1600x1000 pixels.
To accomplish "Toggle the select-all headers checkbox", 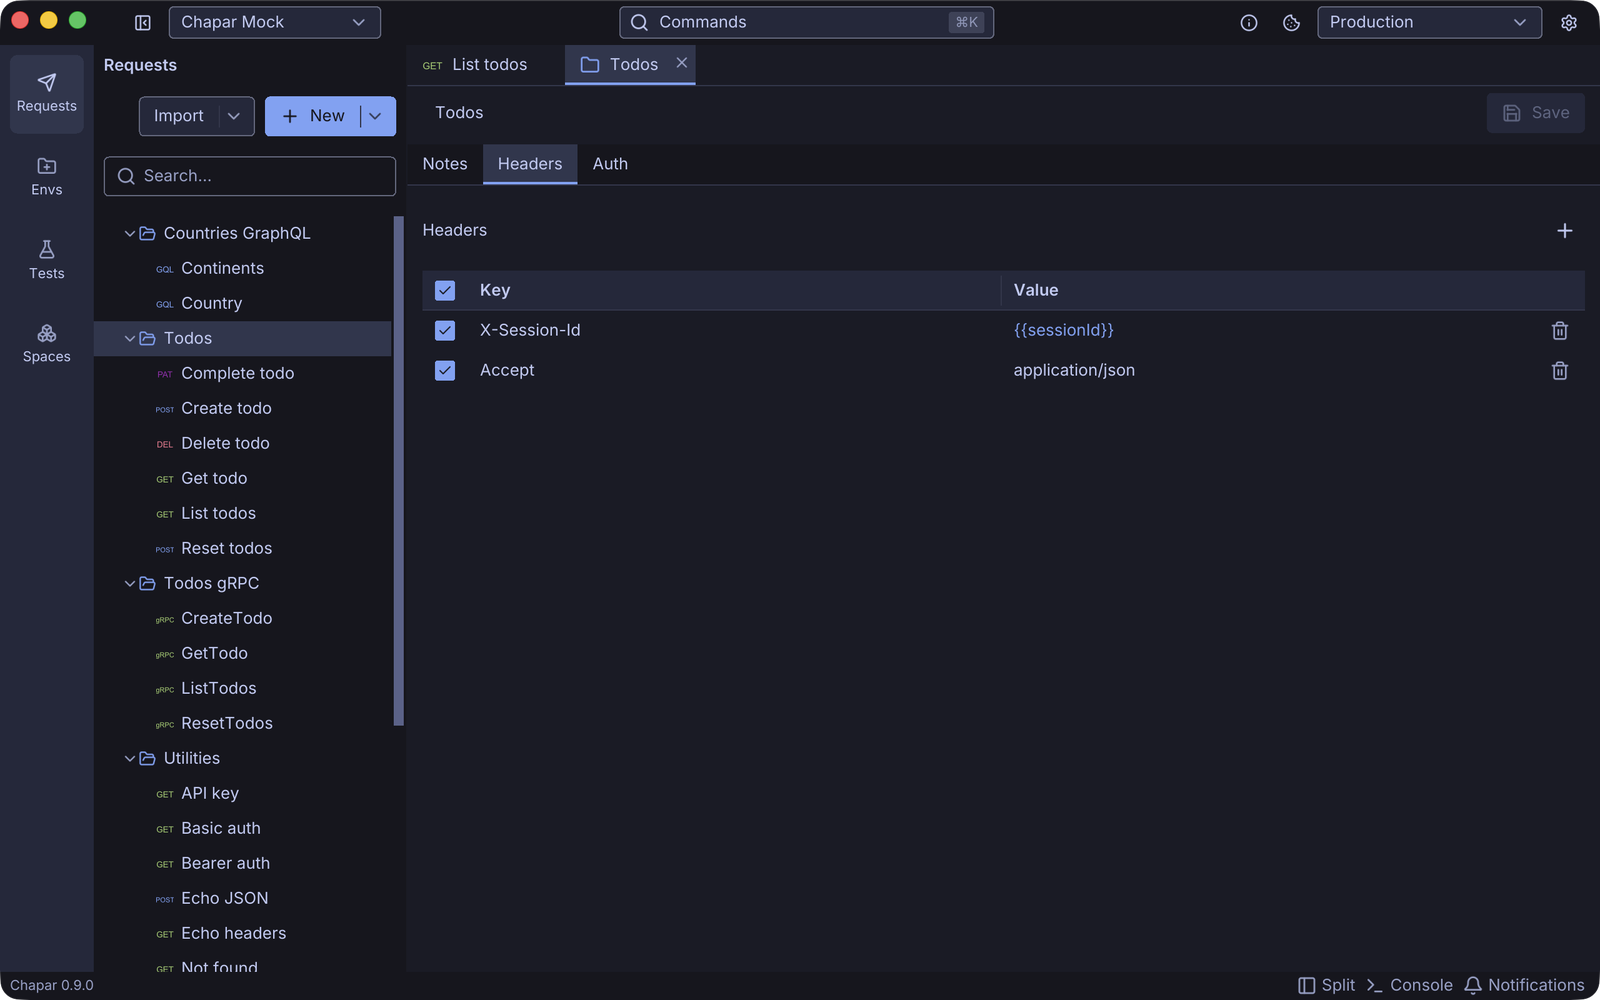I will 445,290.
